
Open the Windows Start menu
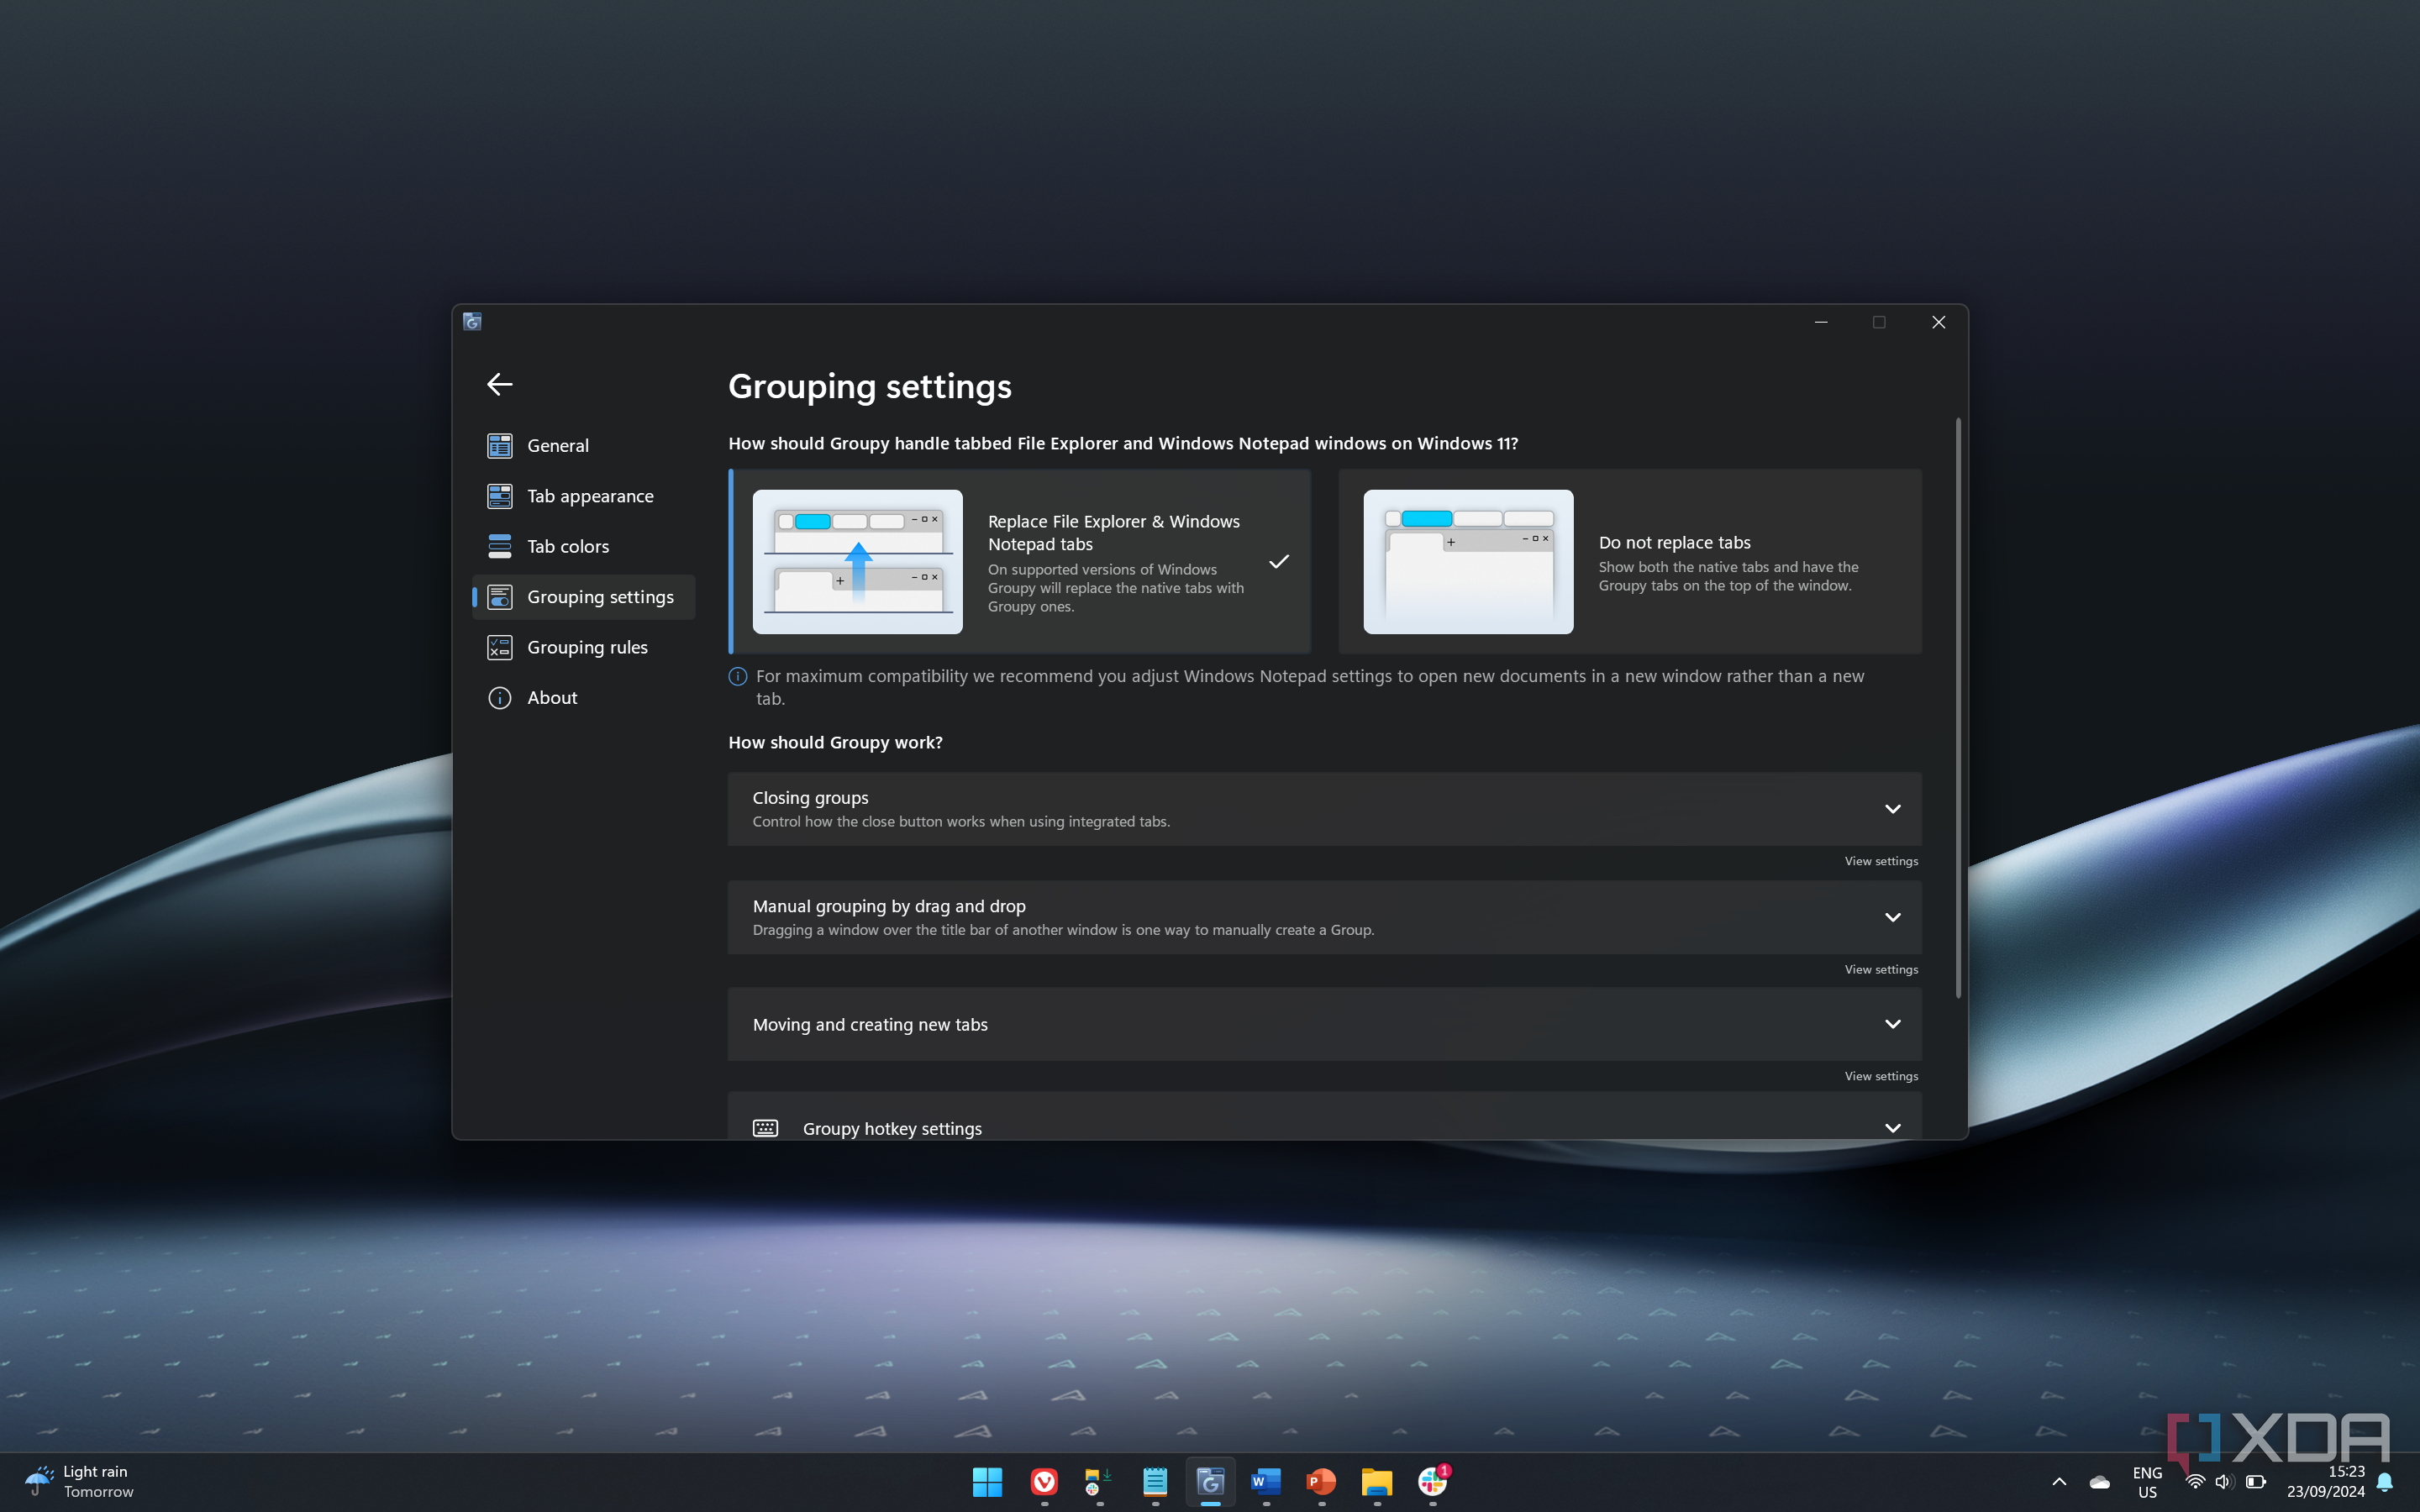coord(987,1482)
